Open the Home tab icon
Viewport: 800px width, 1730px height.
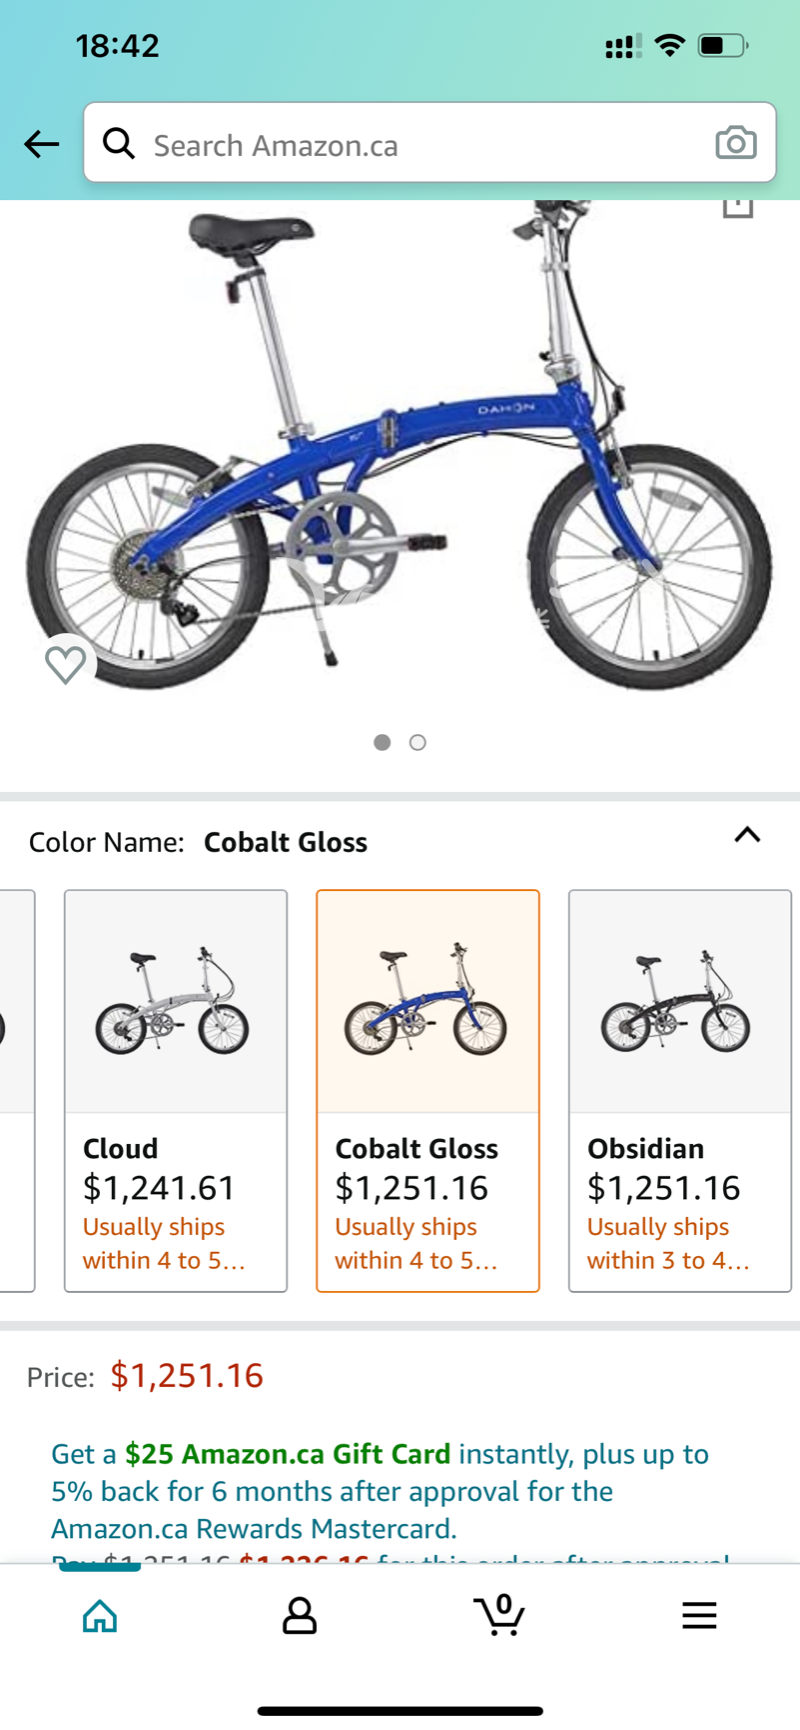click(x=99, y=1615)
